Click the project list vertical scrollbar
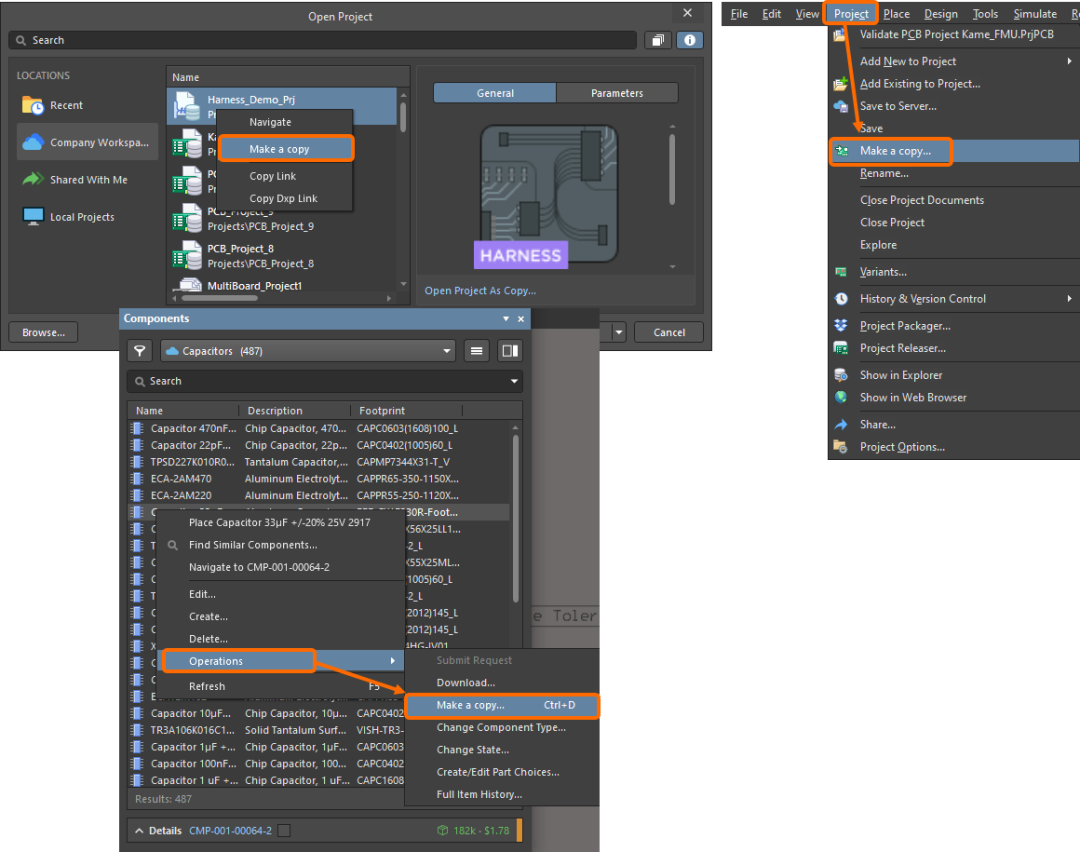This screenshot has width=1080, height=852. point(403,118)
